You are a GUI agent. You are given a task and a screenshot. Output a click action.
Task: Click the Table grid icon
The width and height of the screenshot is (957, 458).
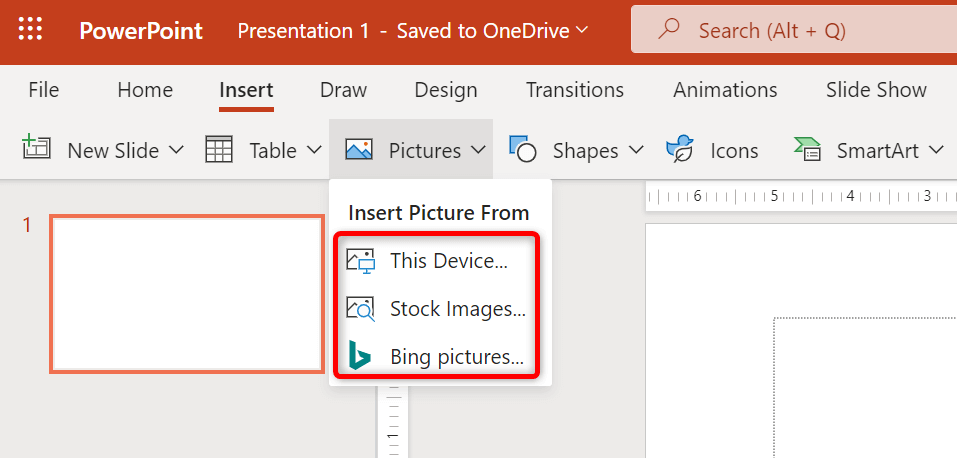219,150
